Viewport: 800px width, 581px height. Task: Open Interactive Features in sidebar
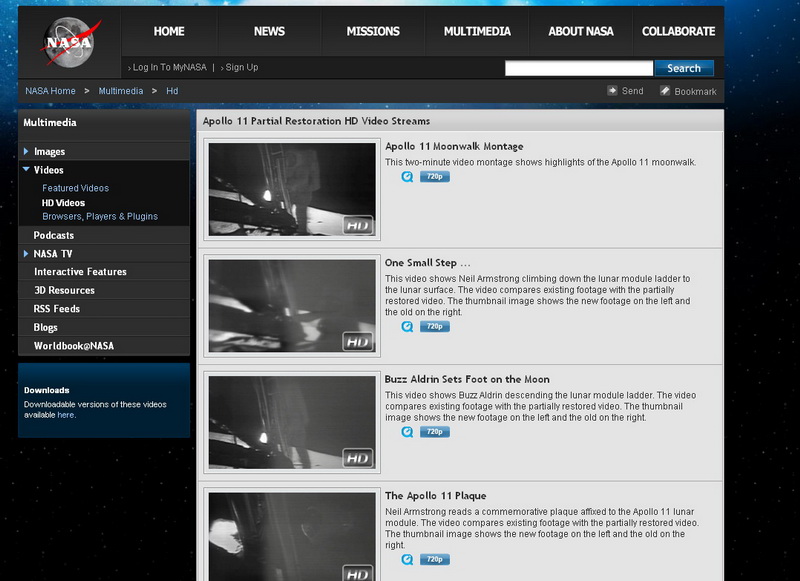point(80,271)
